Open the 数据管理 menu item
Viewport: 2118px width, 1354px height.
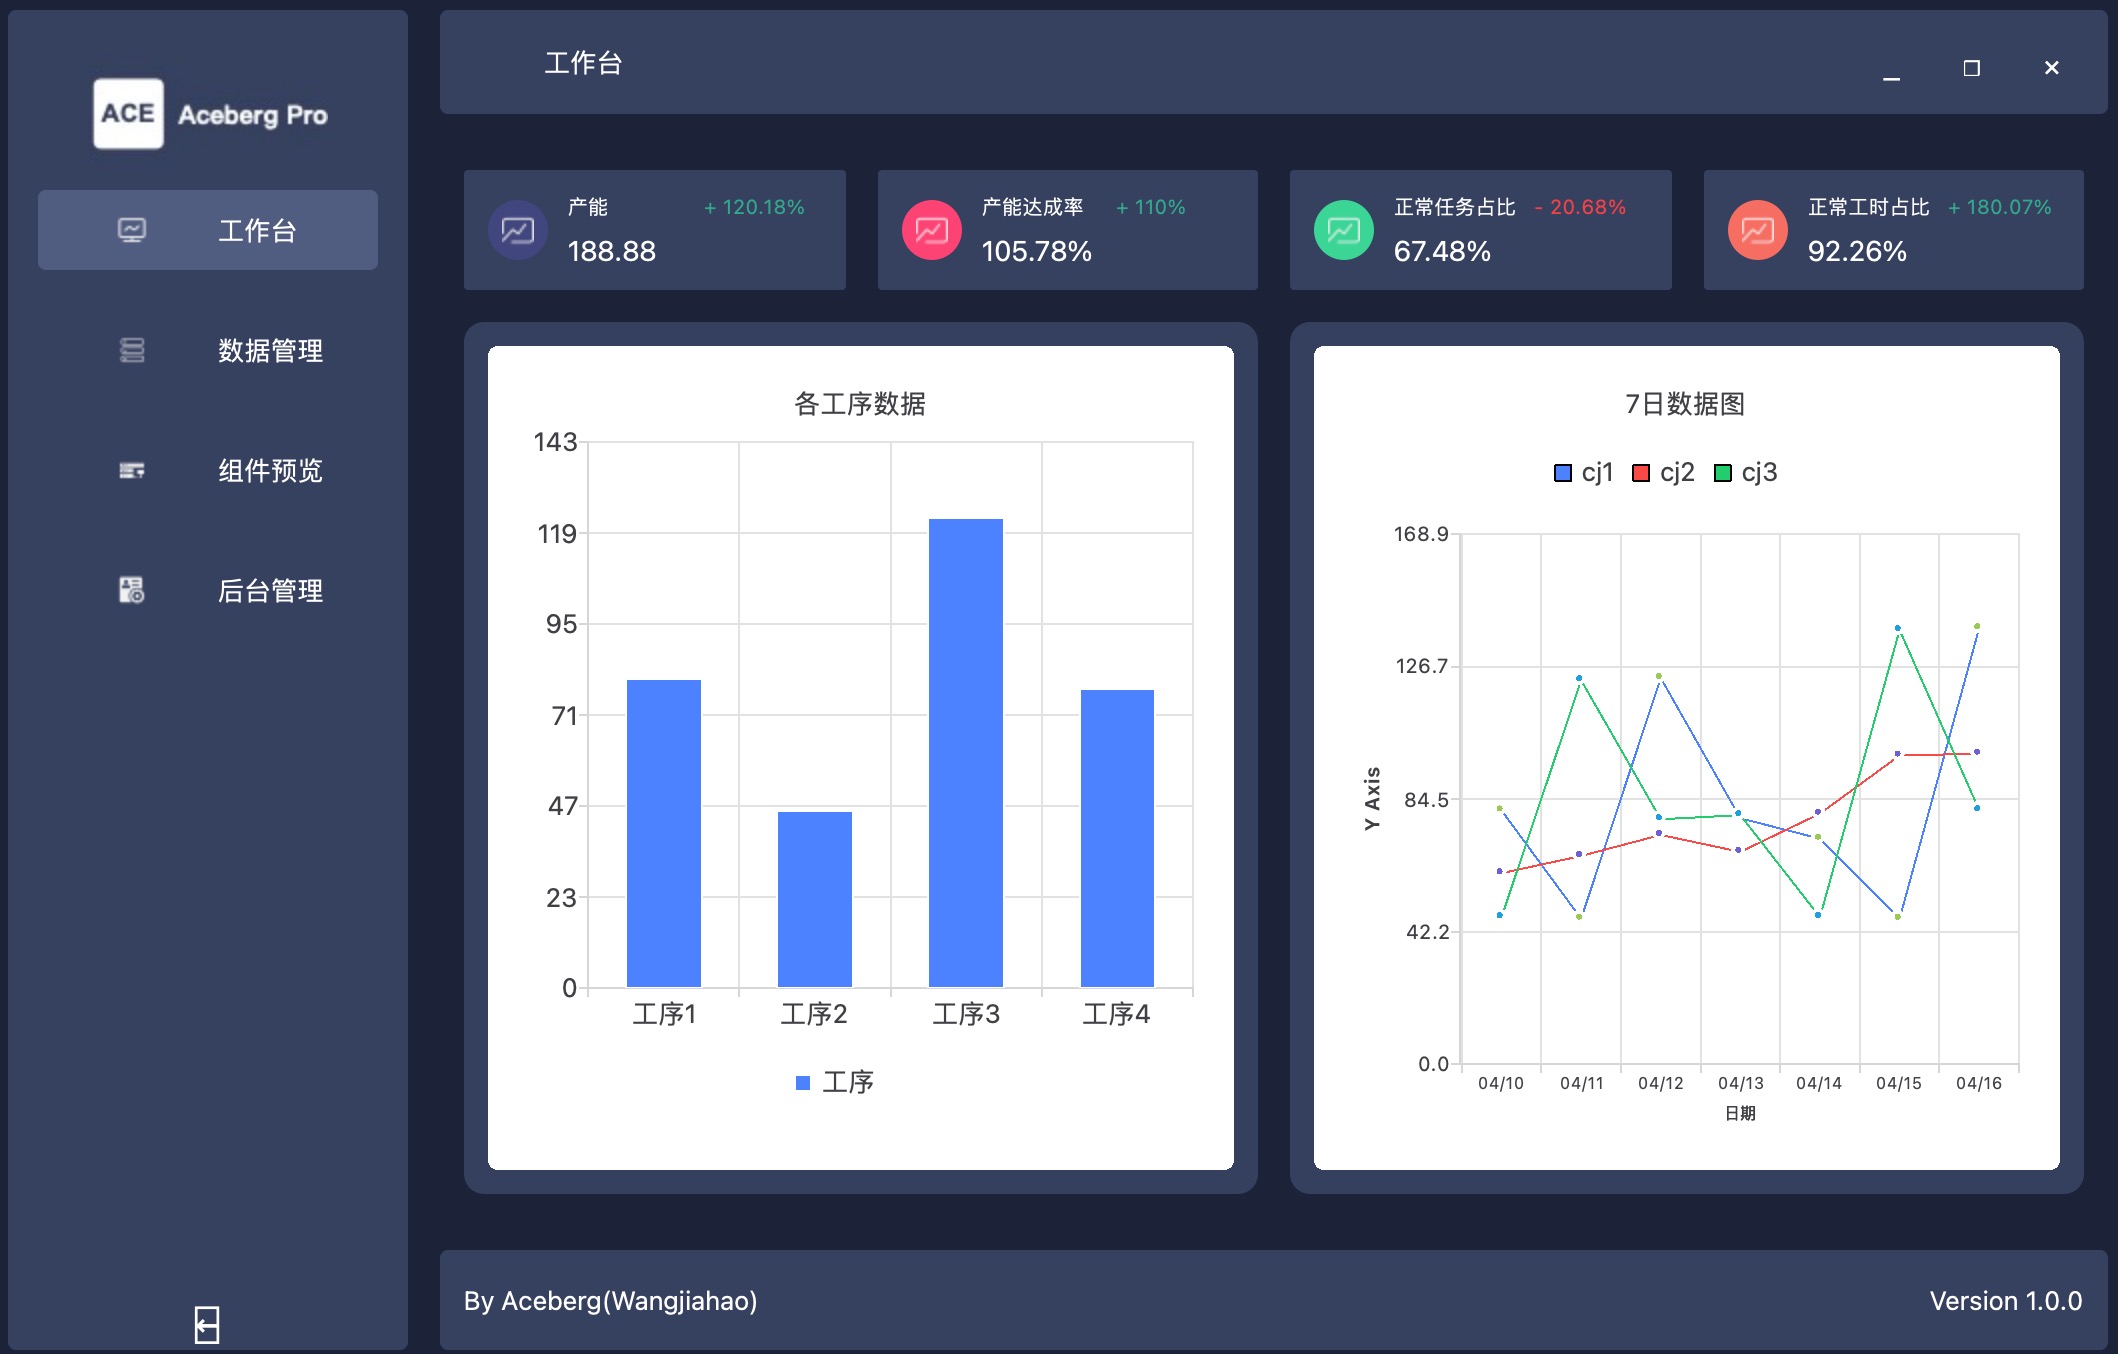pos(270,350)
